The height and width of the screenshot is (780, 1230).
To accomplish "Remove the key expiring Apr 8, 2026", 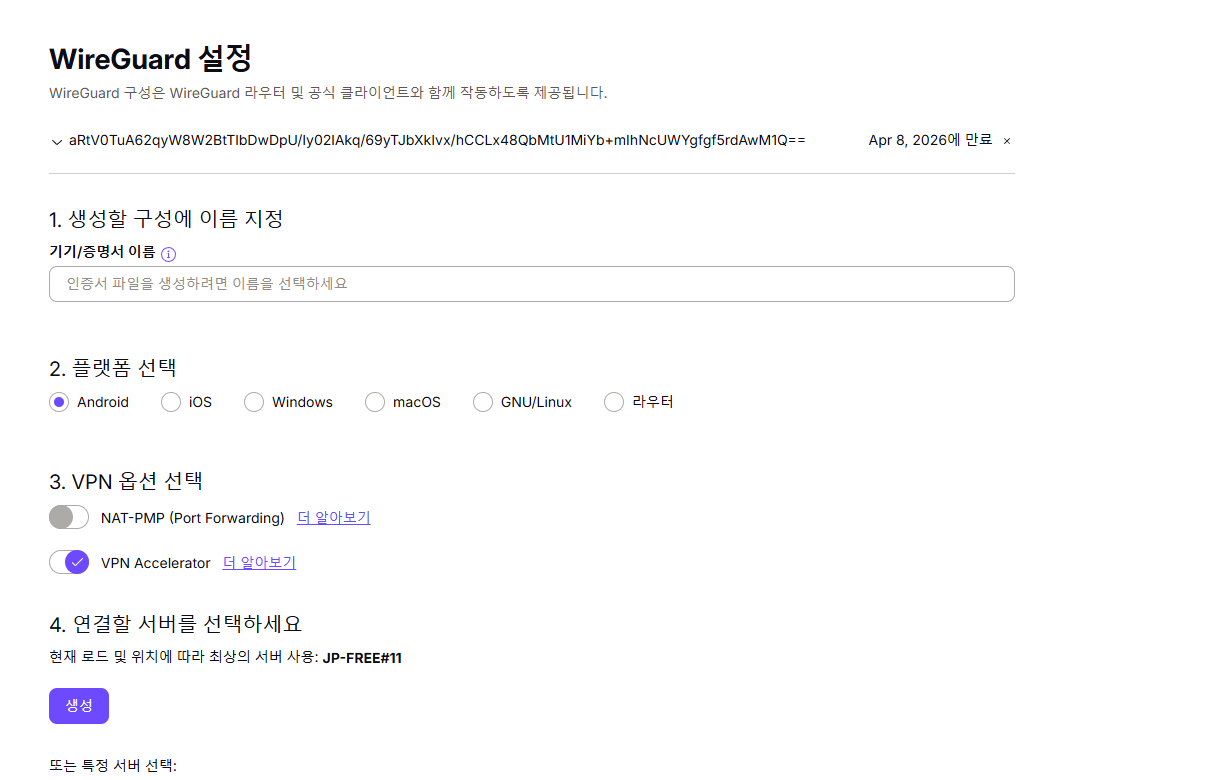I will click(x=1007, y=141).
